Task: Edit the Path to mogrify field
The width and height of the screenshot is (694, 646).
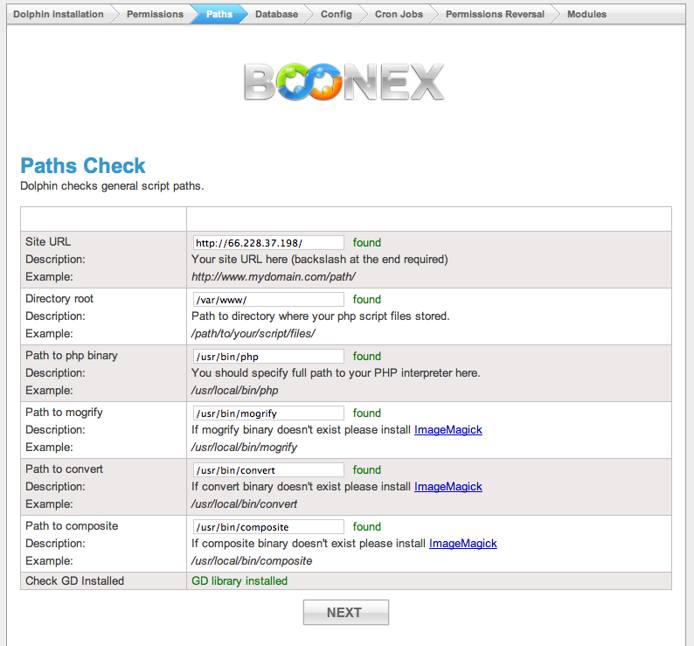Action: (x=268, y=413)
